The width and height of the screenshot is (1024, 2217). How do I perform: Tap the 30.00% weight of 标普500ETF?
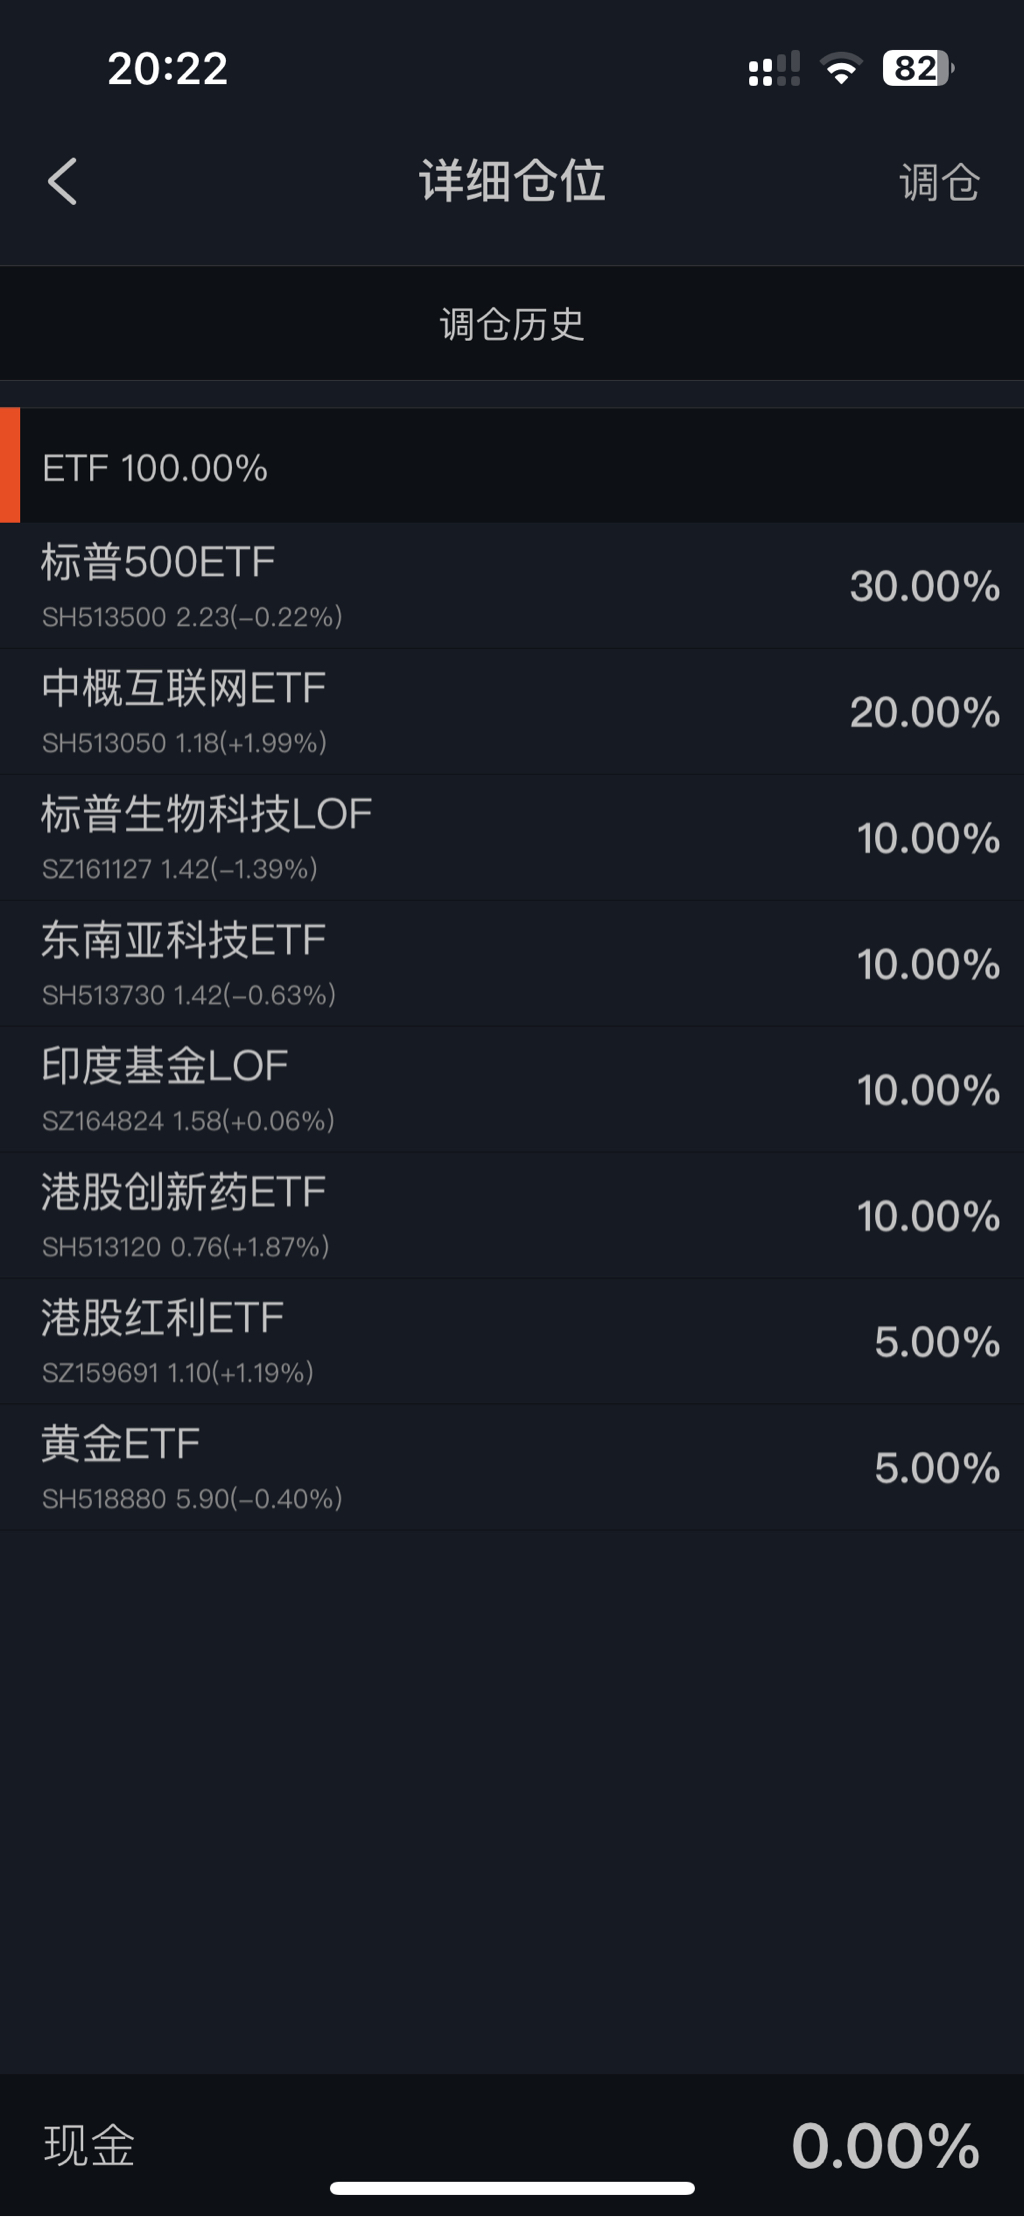click(924, 586)
